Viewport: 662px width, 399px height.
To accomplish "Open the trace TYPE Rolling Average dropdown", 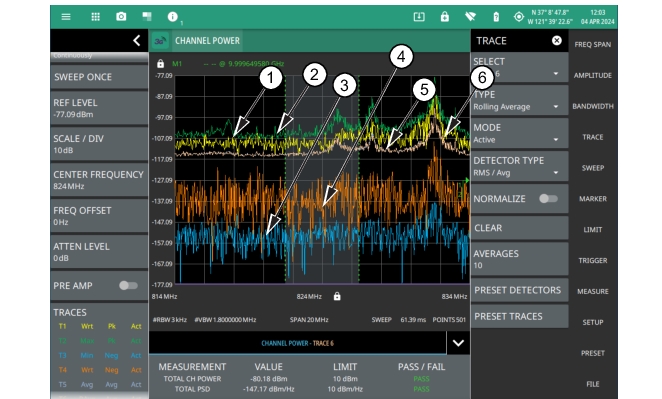I will [519, 100].
